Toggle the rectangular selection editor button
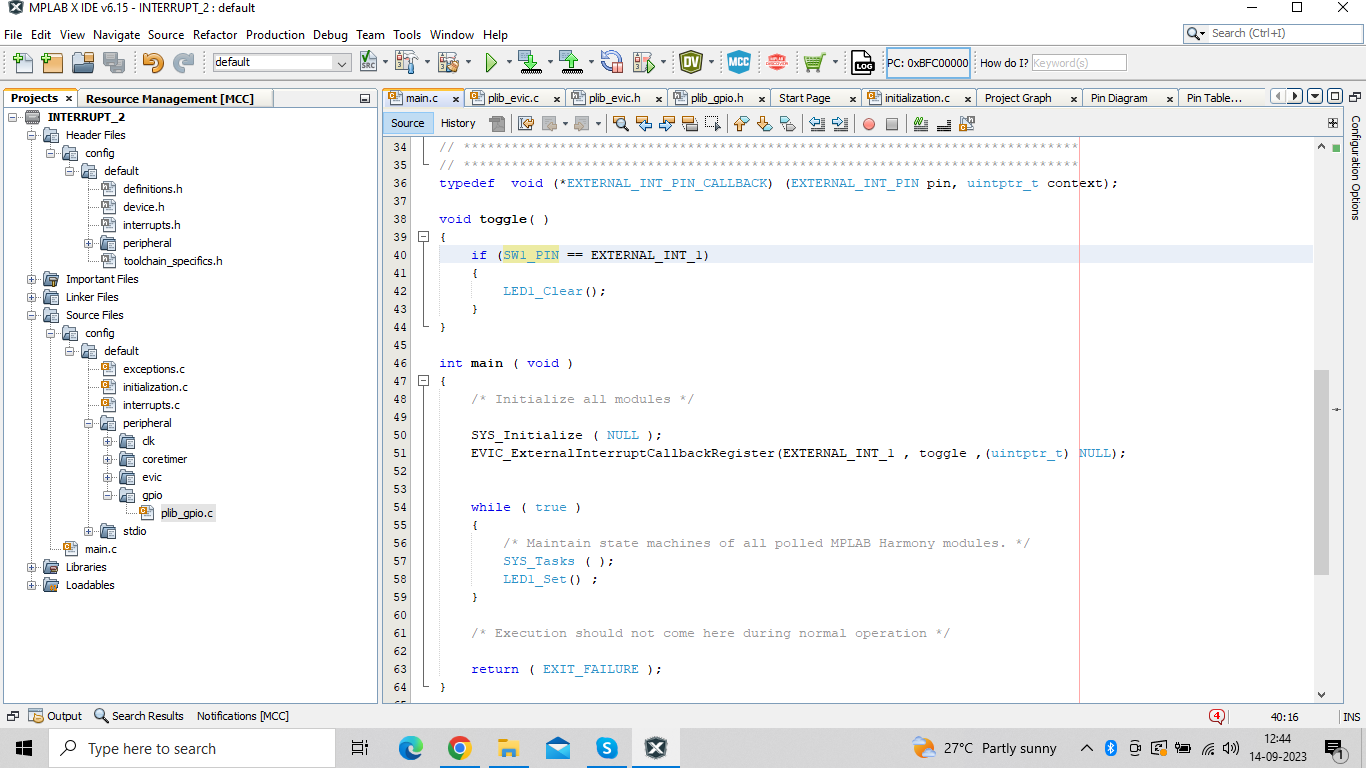 click(x=712, y=124)
